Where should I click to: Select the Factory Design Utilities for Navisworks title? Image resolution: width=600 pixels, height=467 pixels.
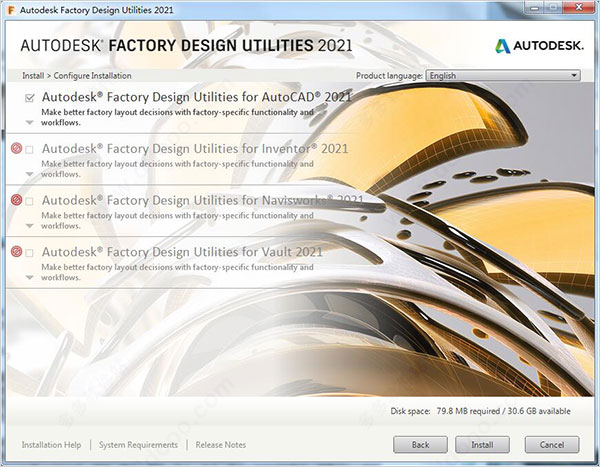click(202, 200)
